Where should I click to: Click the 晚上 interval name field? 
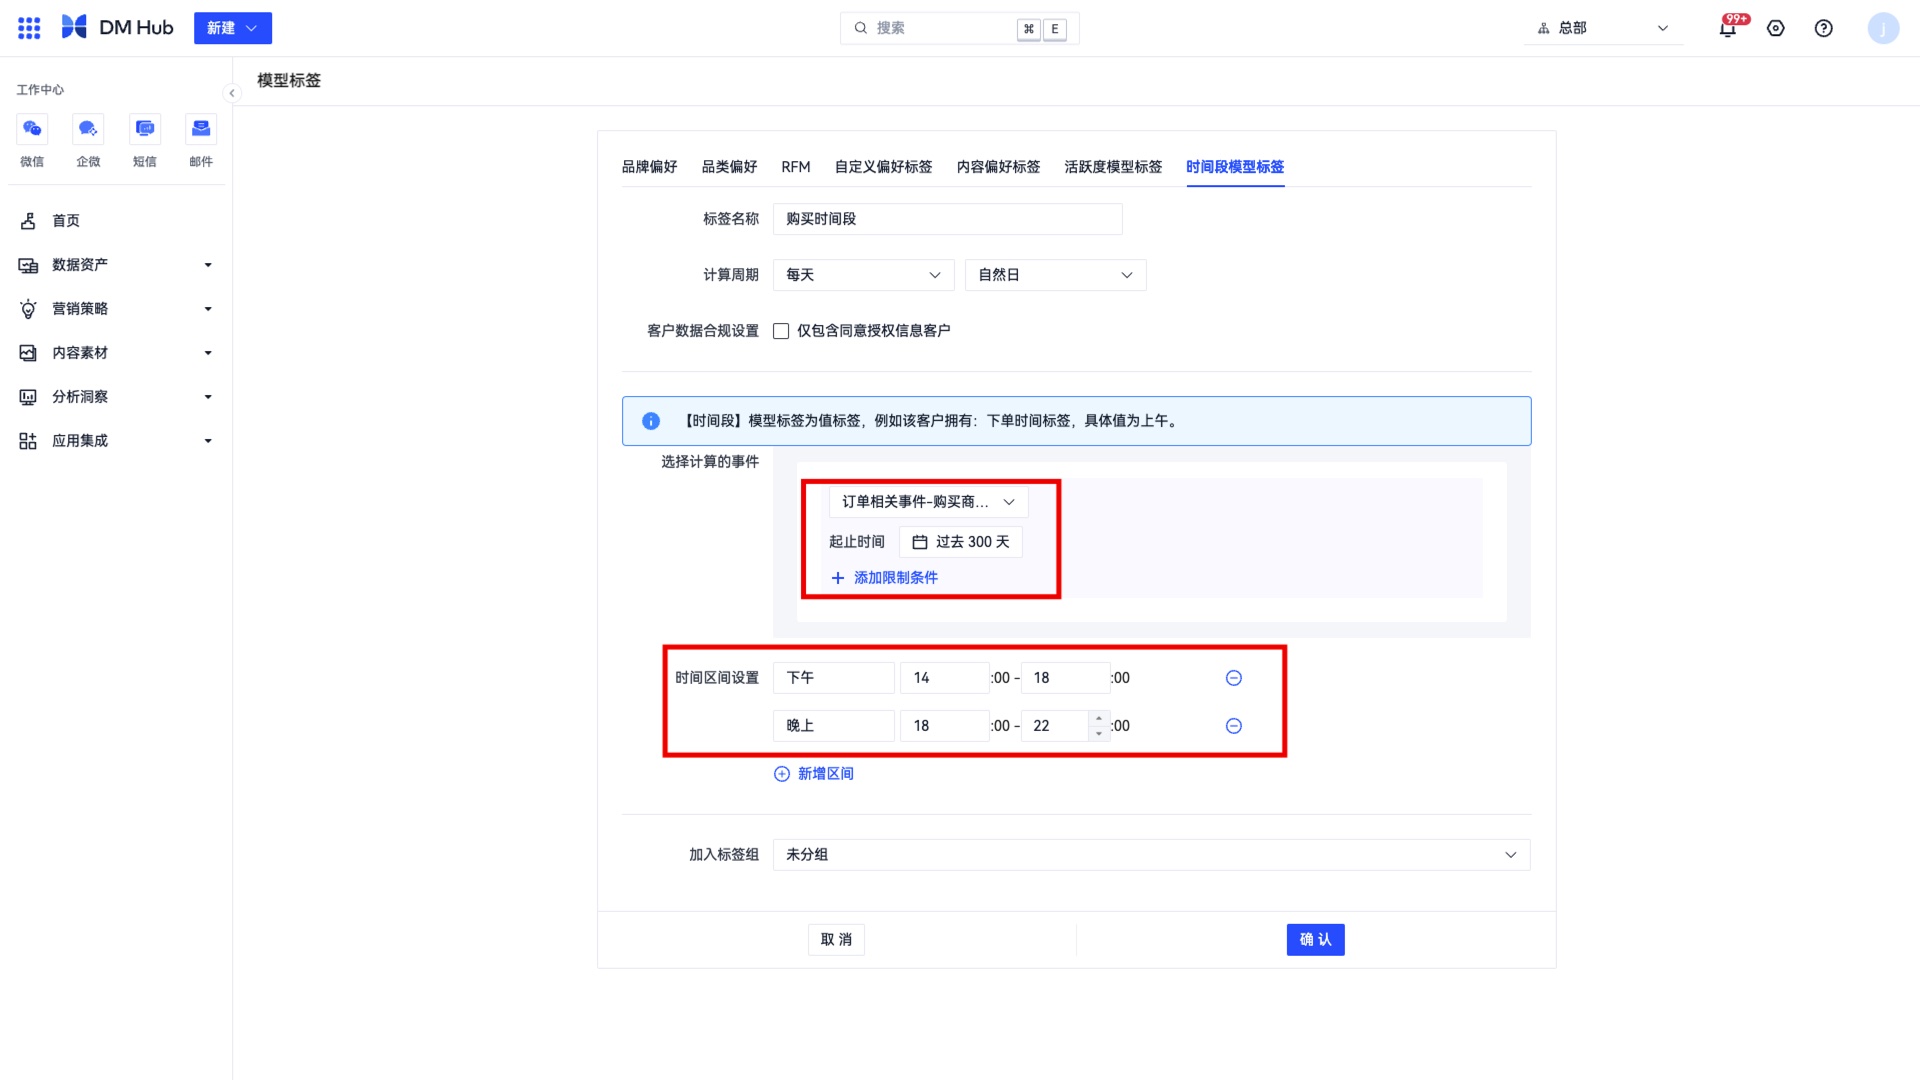[833, 726]
